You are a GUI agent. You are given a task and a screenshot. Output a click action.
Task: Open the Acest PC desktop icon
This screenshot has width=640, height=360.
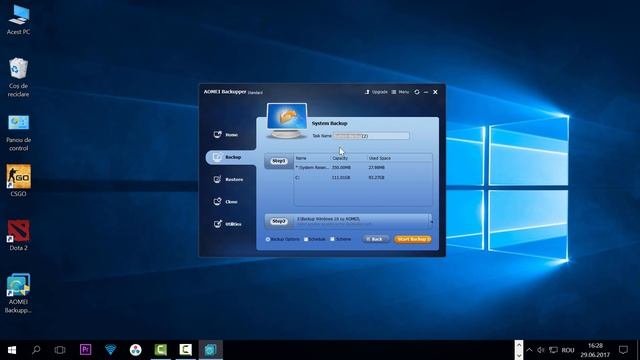point(18,20)
